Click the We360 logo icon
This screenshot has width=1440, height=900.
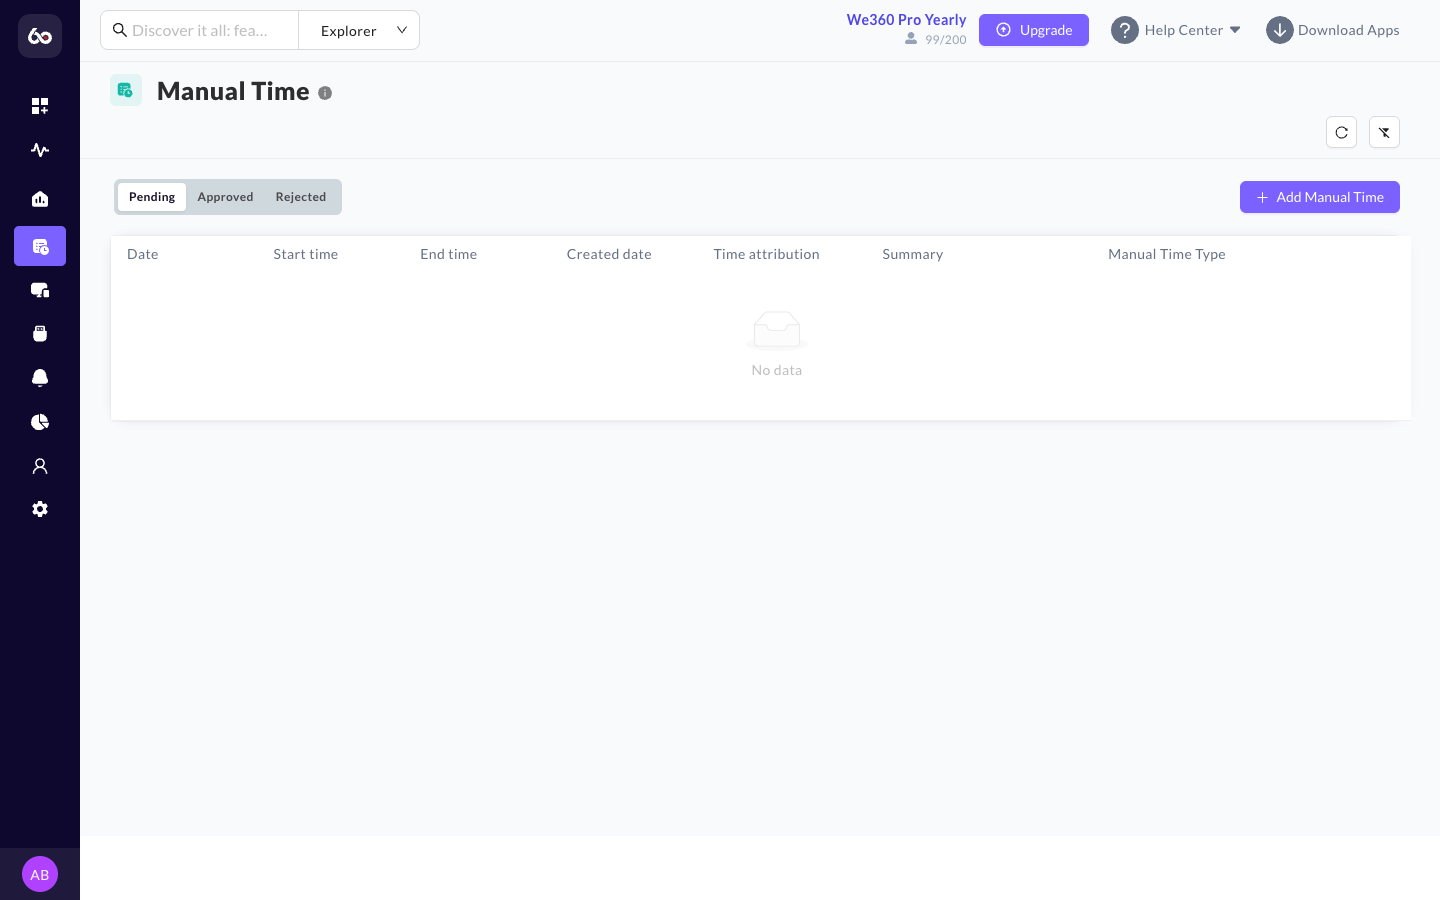[x=40, y=36]
